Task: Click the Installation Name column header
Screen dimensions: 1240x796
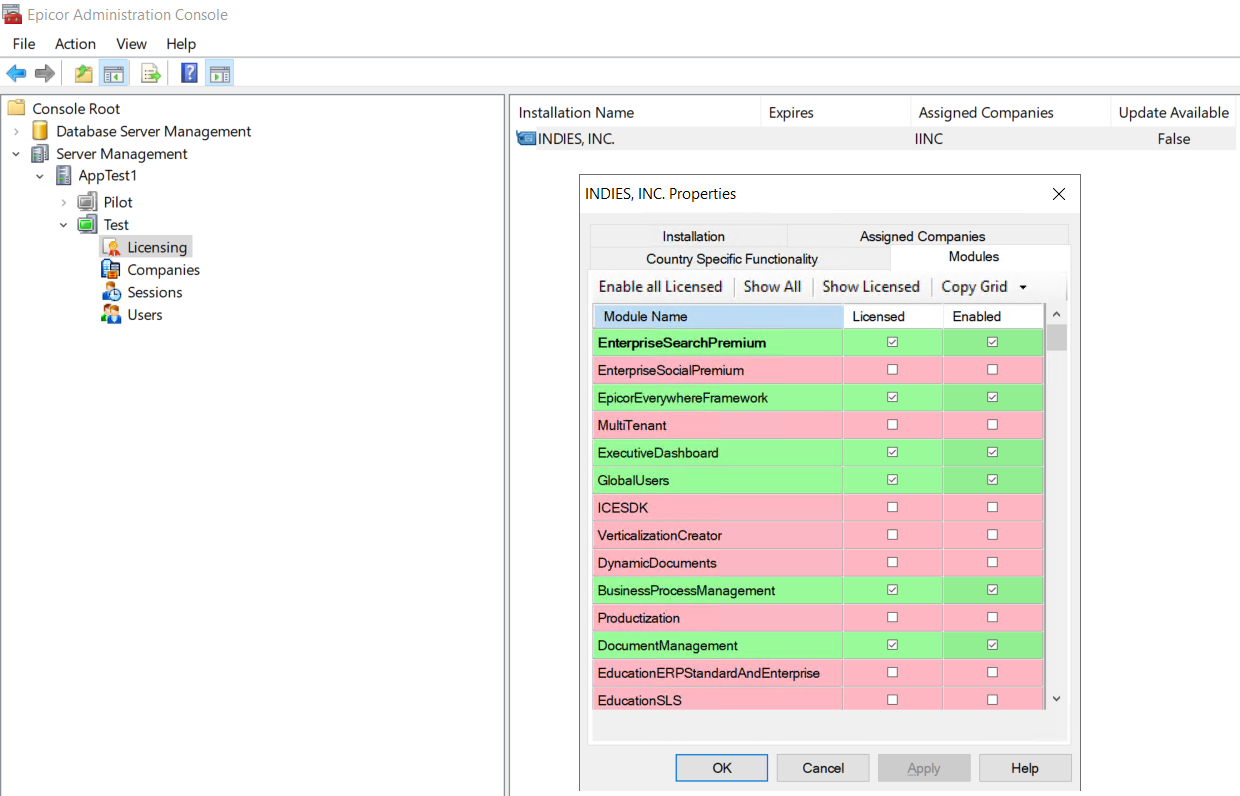Action: [635, 113]
